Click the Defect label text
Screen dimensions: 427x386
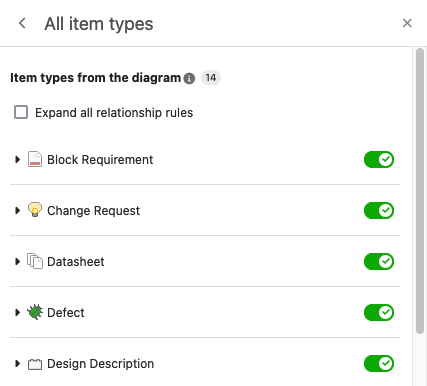66,313
